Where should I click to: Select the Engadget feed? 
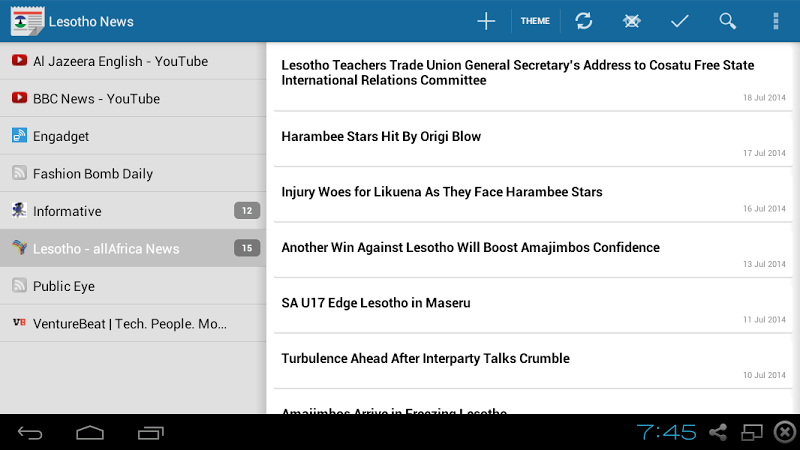coord(61,136)
